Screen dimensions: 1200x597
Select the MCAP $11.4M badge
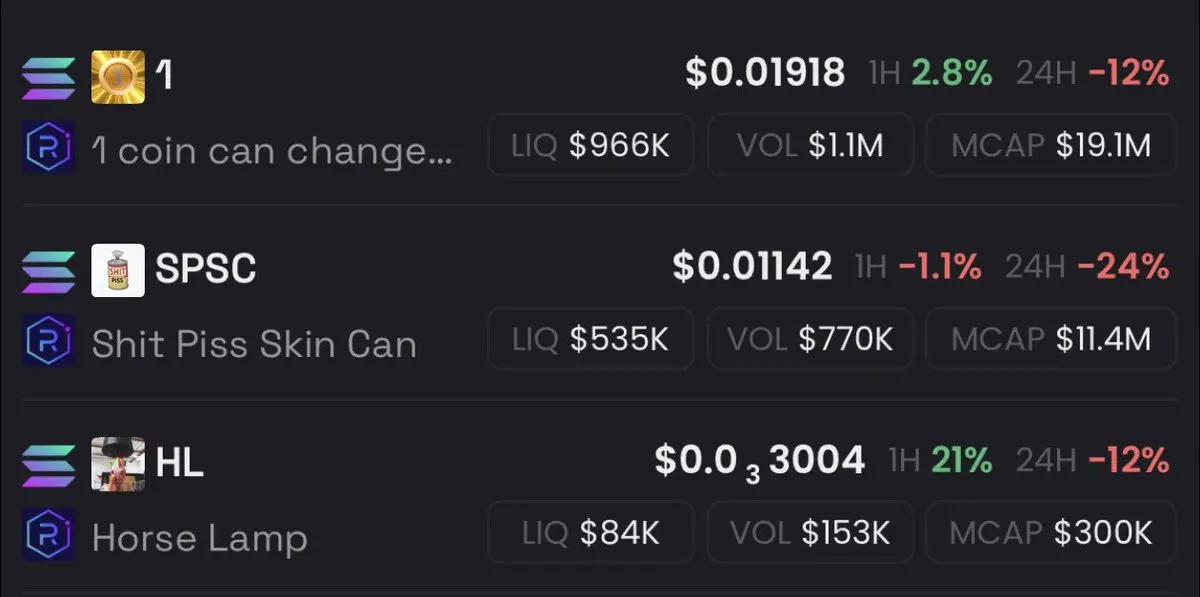1050,339
